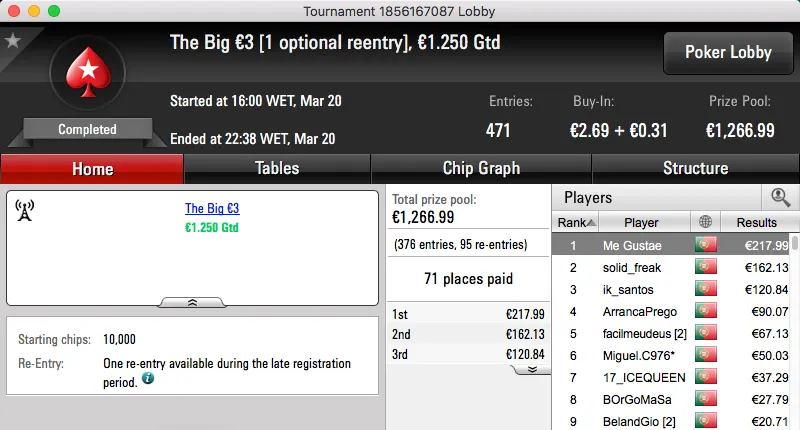Switch to the Tables tab

(277, 168)
